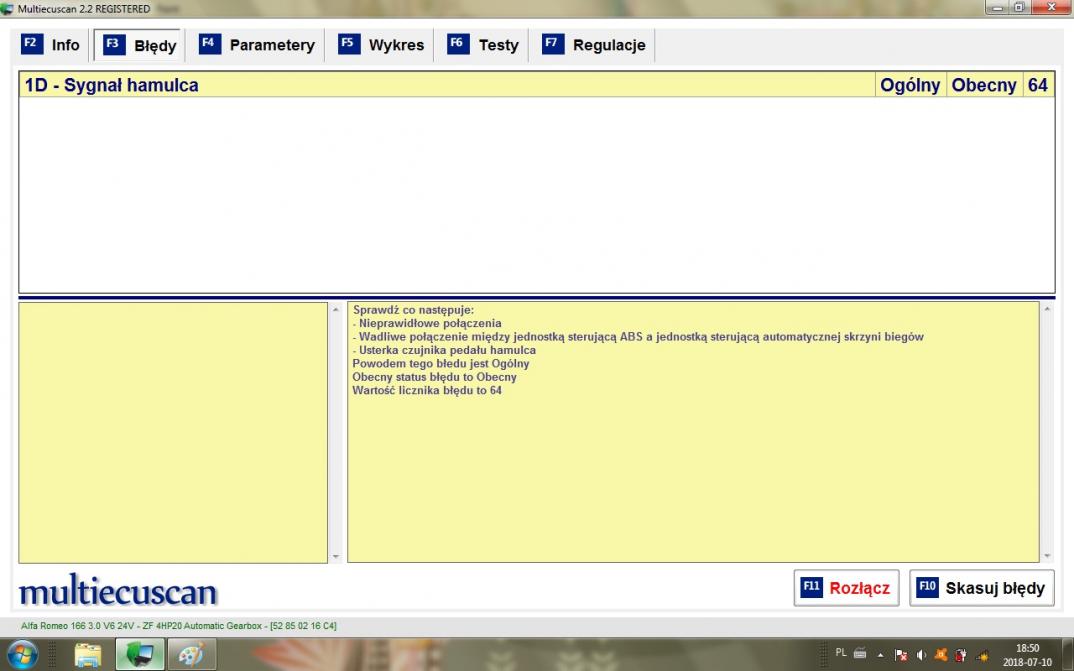This screenshot has width=1074, height=671.
Task: Click the error counter value 64
Action: [x=1038, y=85]
